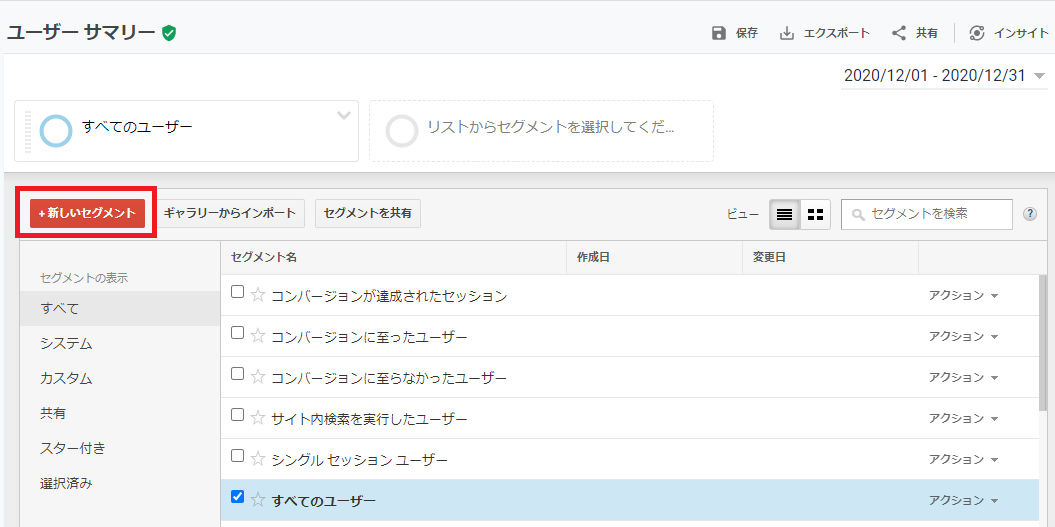Click the segment list vertical scrollbar
The width and height of the screenshot is (1055, 527).
coord(1044,343)
